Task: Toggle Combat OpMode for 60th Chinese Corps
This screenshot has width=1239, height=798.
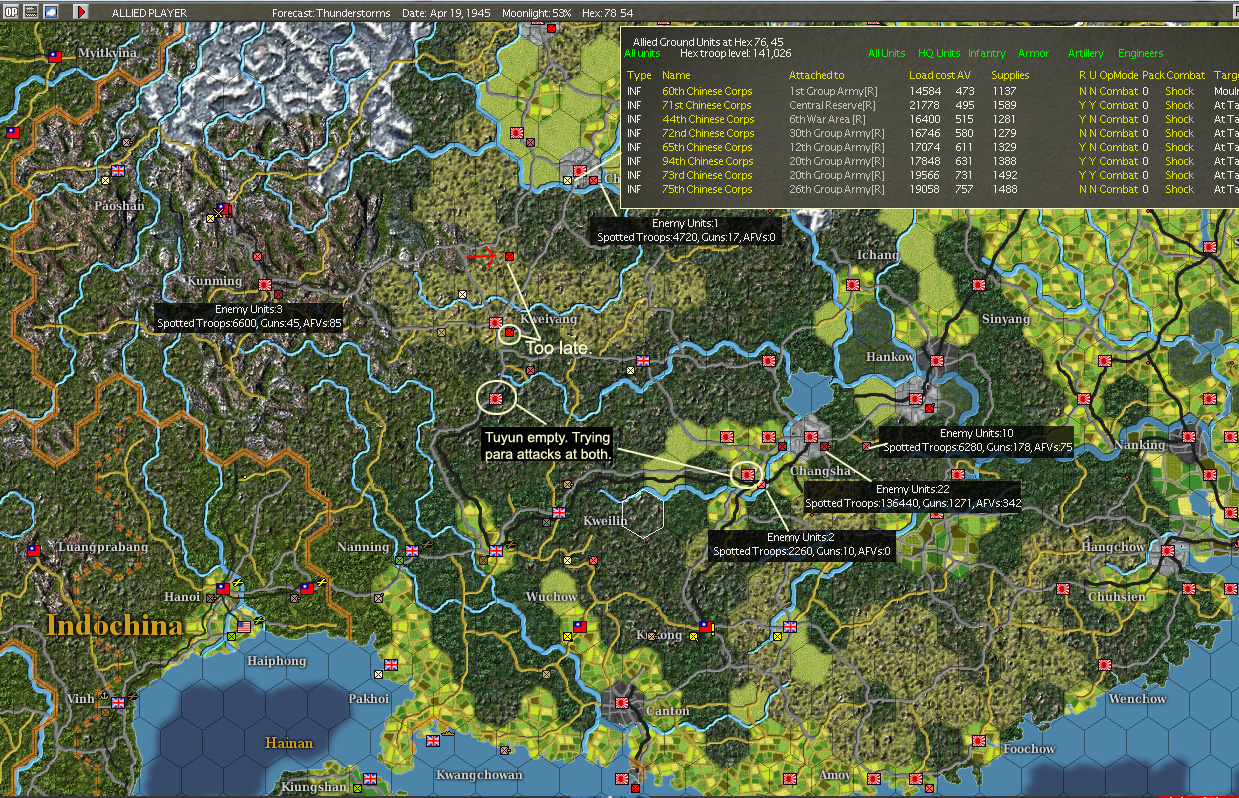Action: [x=1119, y=91]
